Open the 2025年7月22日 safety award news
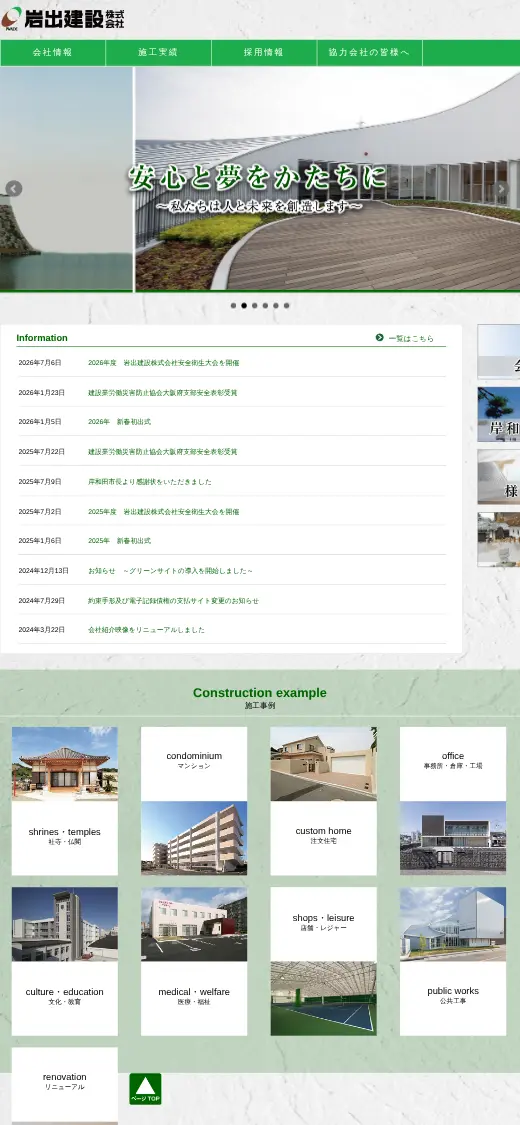This screenshot has height=1125, width=520. pyautogui.click(x=162, y=452)
